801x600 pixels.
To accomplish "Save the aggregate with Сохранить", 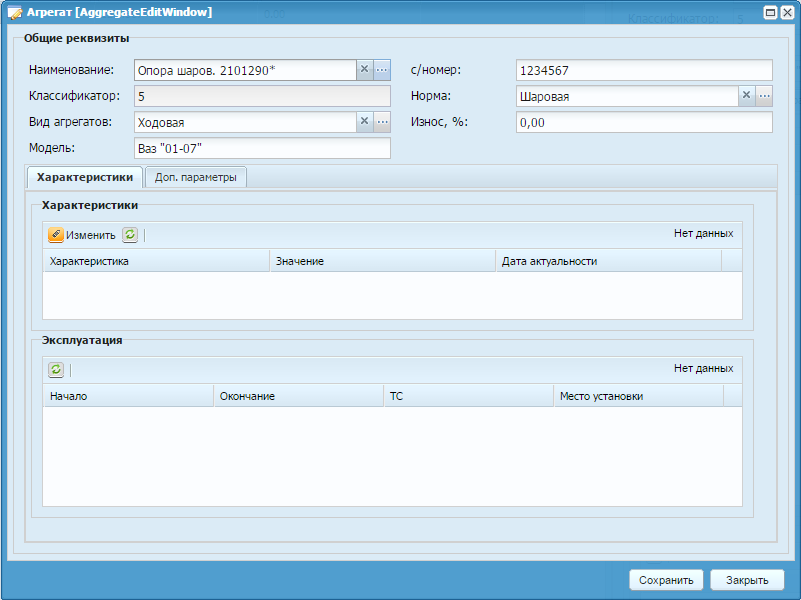I will (x=666, y=580).
